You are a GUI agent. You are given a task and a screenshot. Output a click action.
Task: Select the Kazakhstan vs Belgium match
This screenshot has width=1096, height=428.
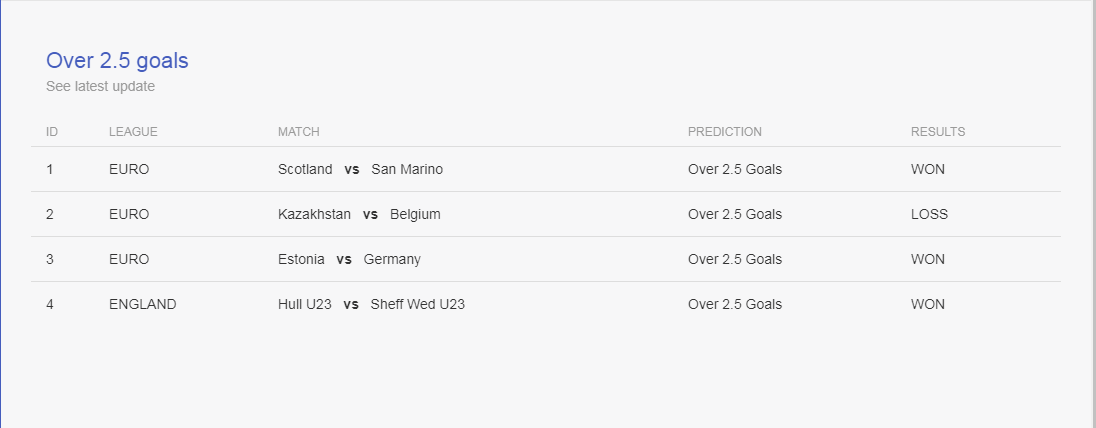[x=359, y=214]
